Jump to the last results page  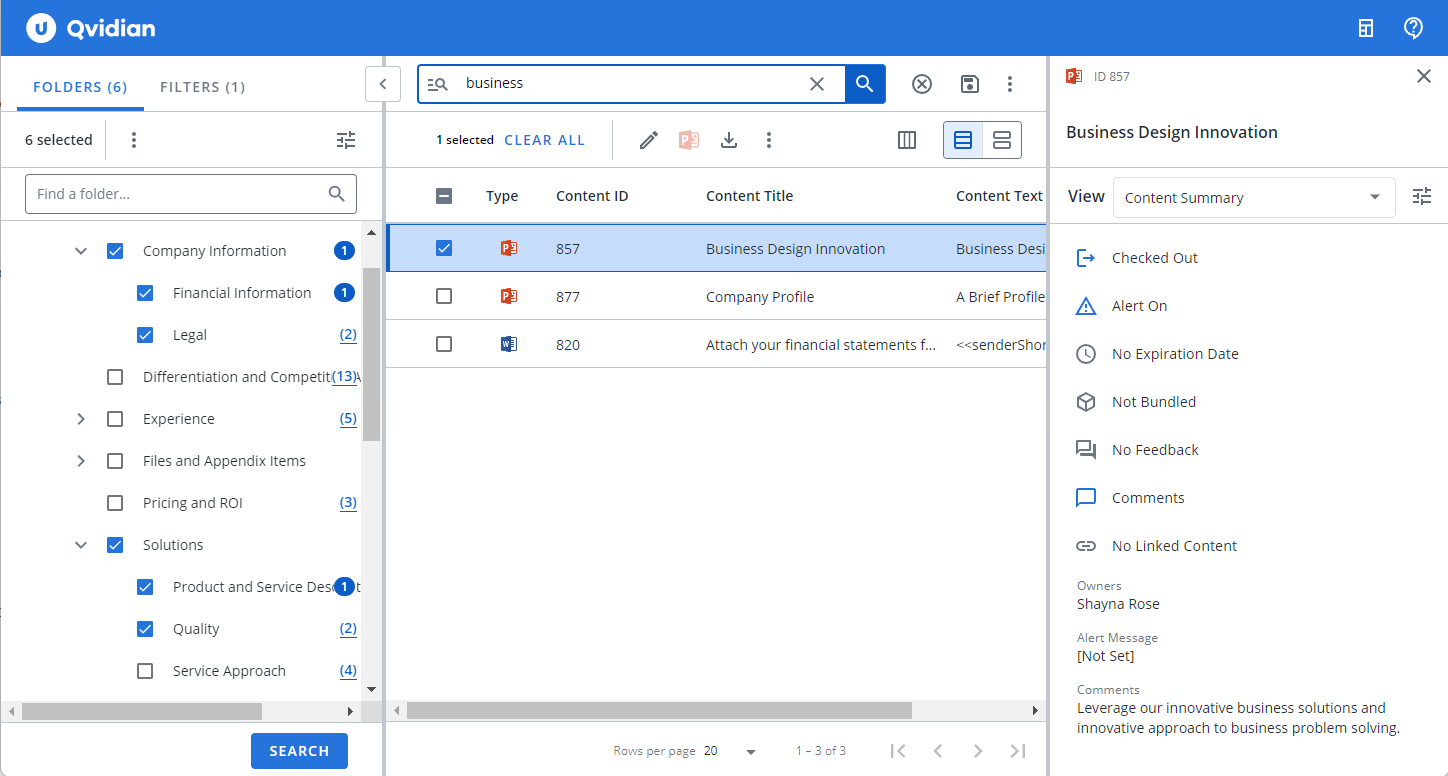click(x=1018, y=751)
